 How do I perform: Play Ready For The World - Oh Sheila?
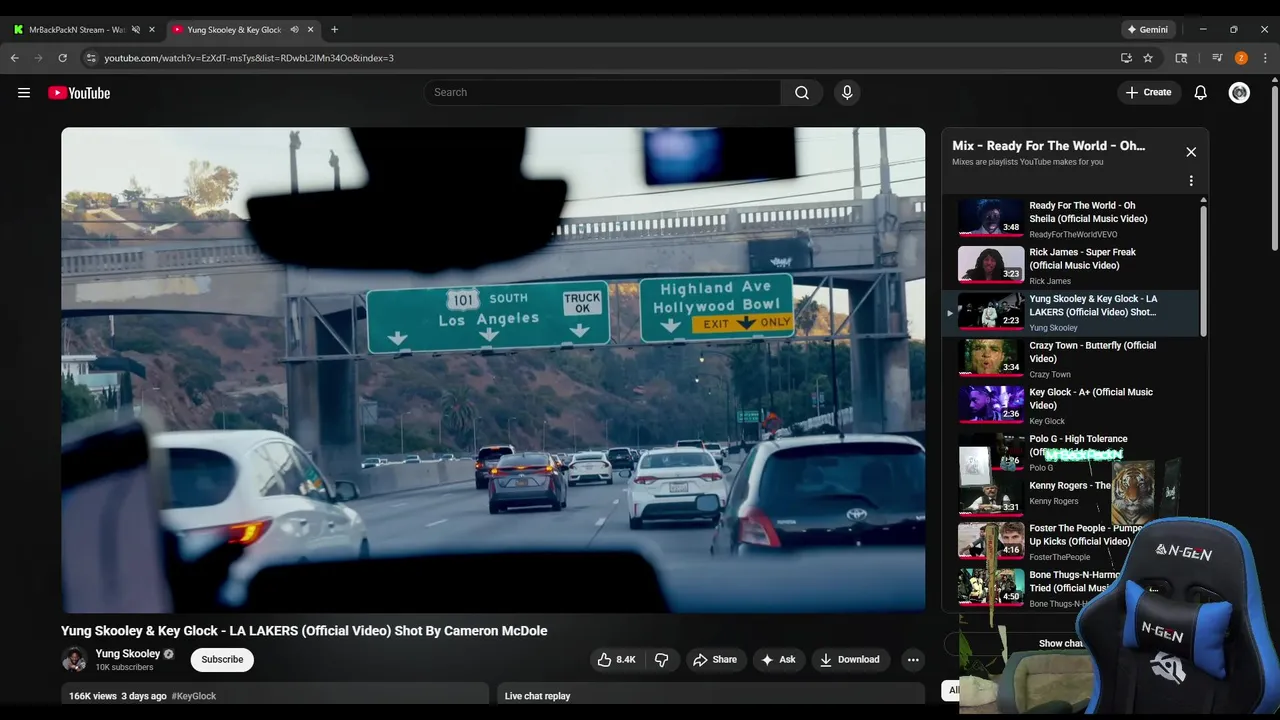click(x=1072, y=219)
